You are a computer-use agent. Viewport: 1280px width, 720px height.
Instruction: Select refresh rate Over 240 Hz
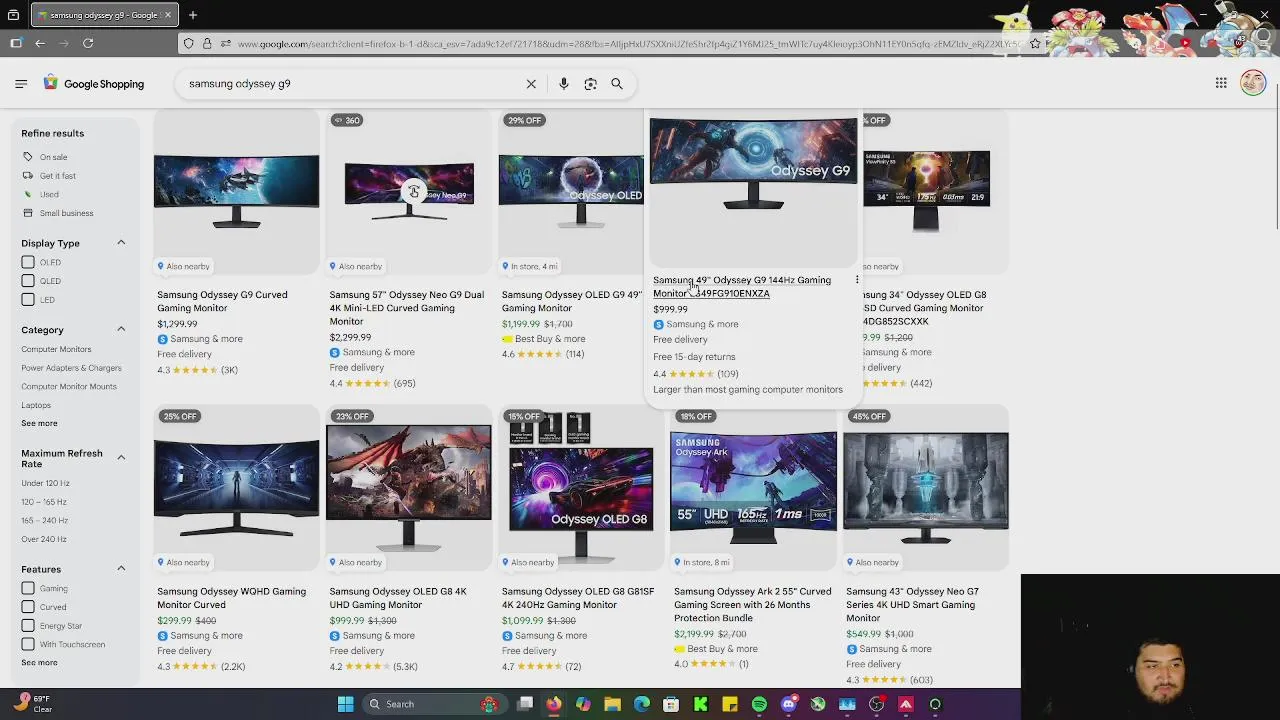44,539
